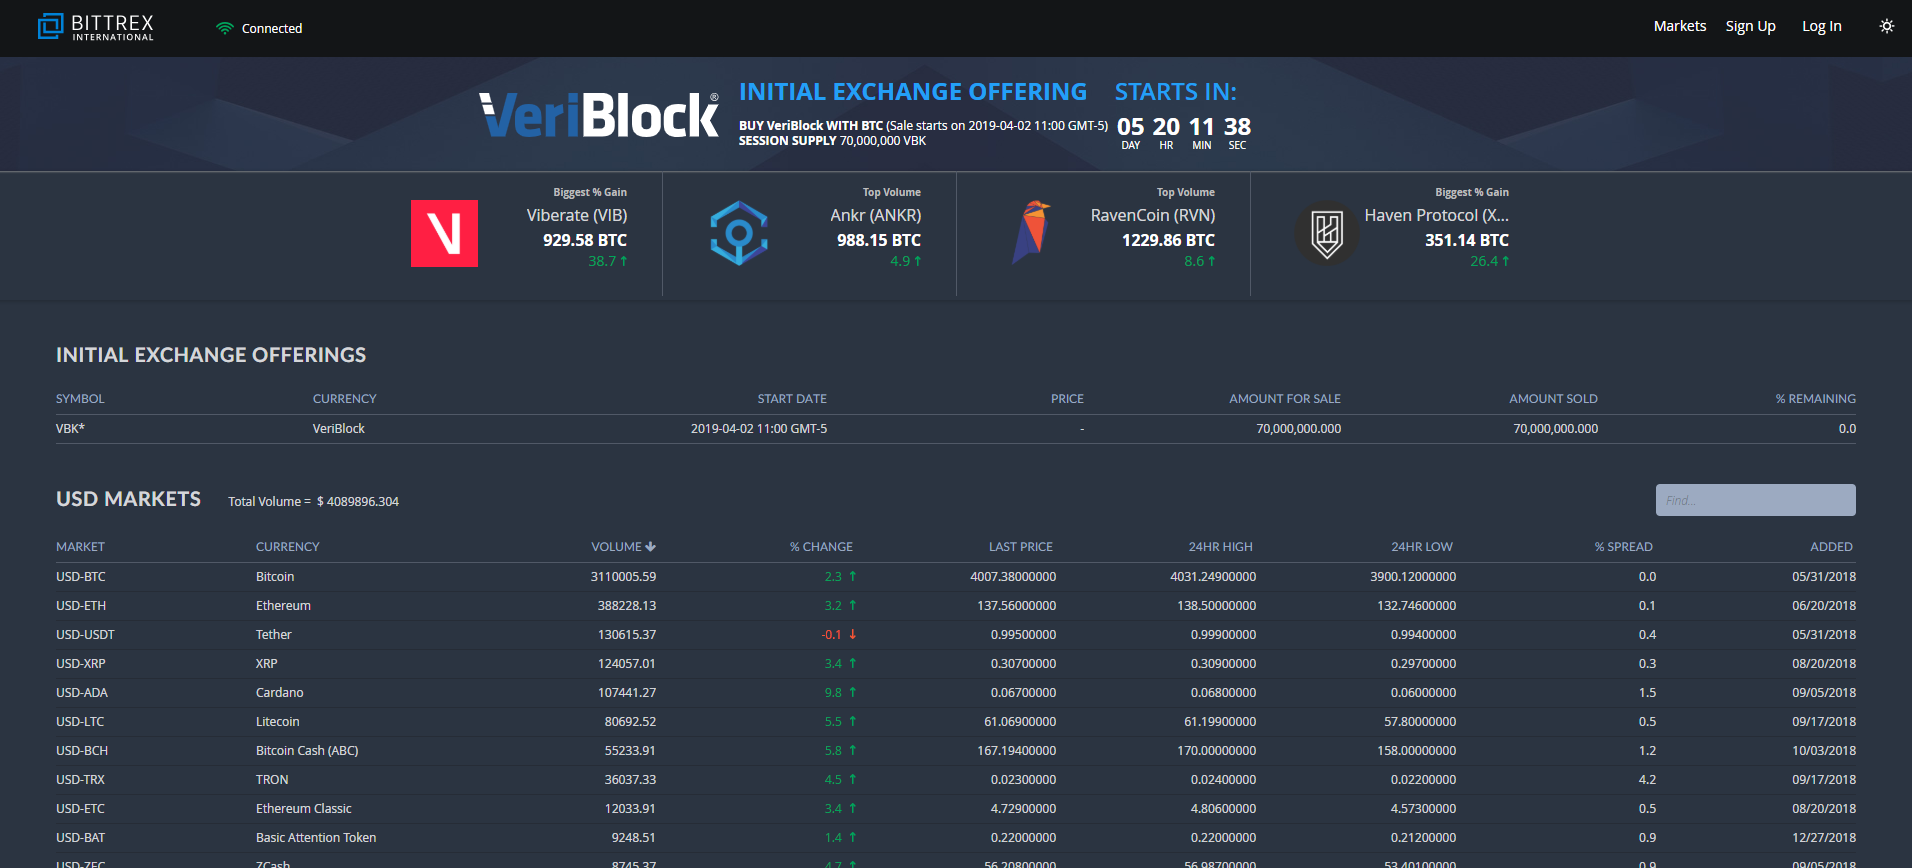
Task: Click the Find search field
Action: tap(1755, 500)
